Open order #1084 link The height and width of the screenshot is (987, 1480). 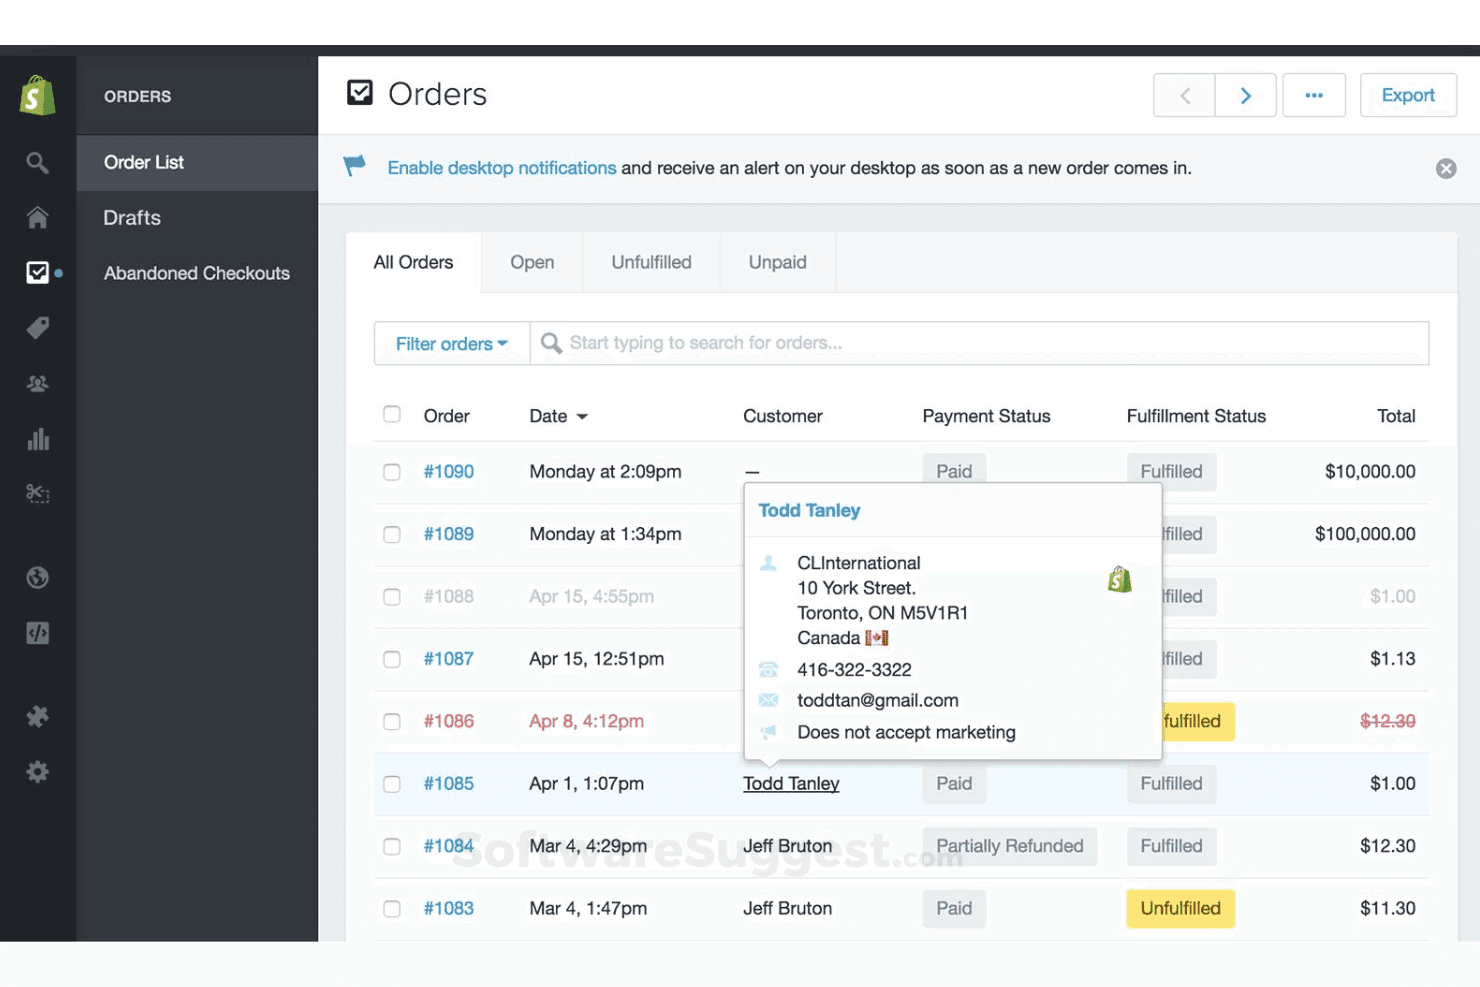pyautogui.click(x=448, y=846)
